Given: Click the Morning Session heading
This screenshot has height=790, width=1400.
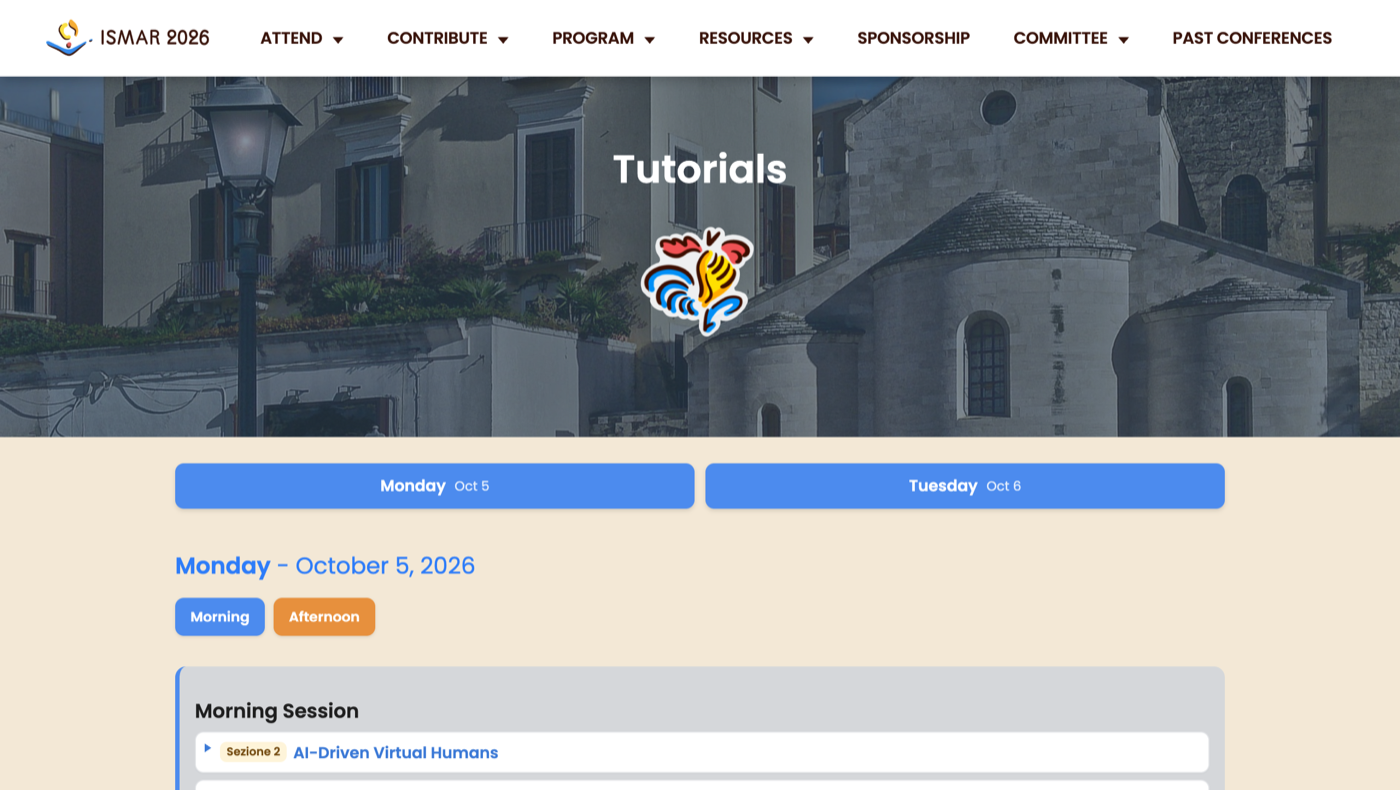Looking at the screenshot, I should point(277,711).
